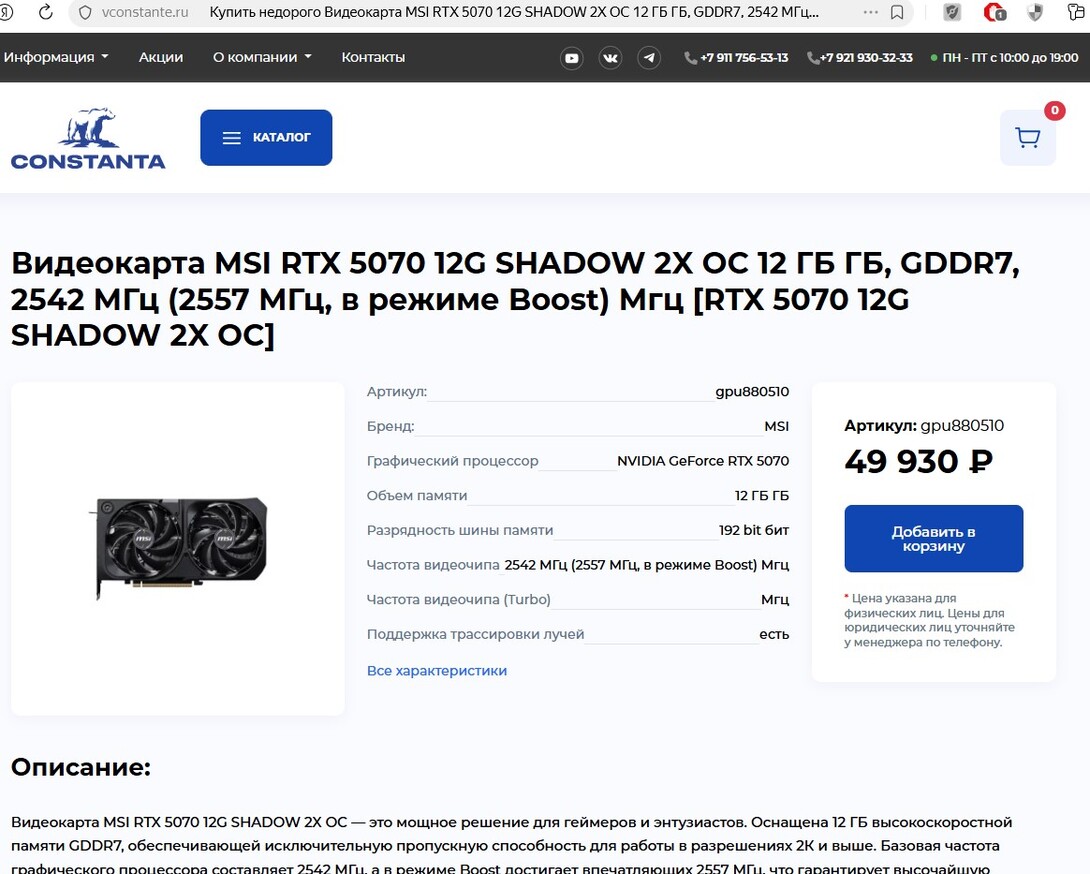The image size is (1090, 874).
Task: Select the 12 ГБ ГБ memory value
Action: point(762,496)
